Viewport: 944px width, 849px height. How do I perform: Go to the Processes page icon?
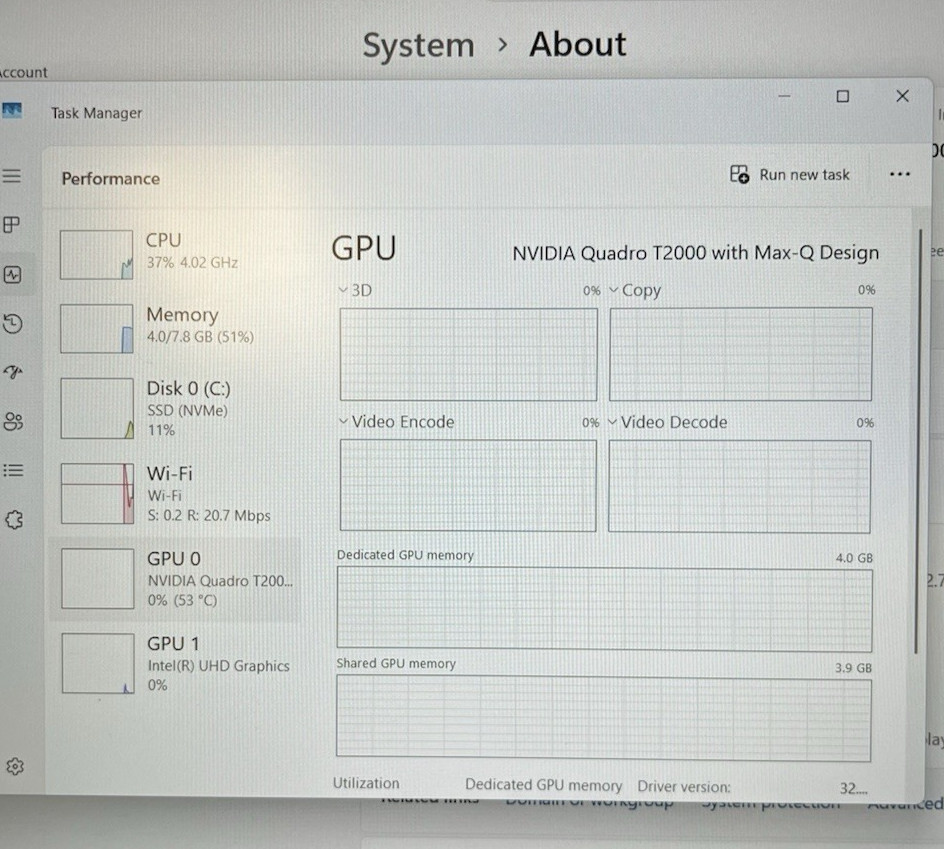pos(11,225)
